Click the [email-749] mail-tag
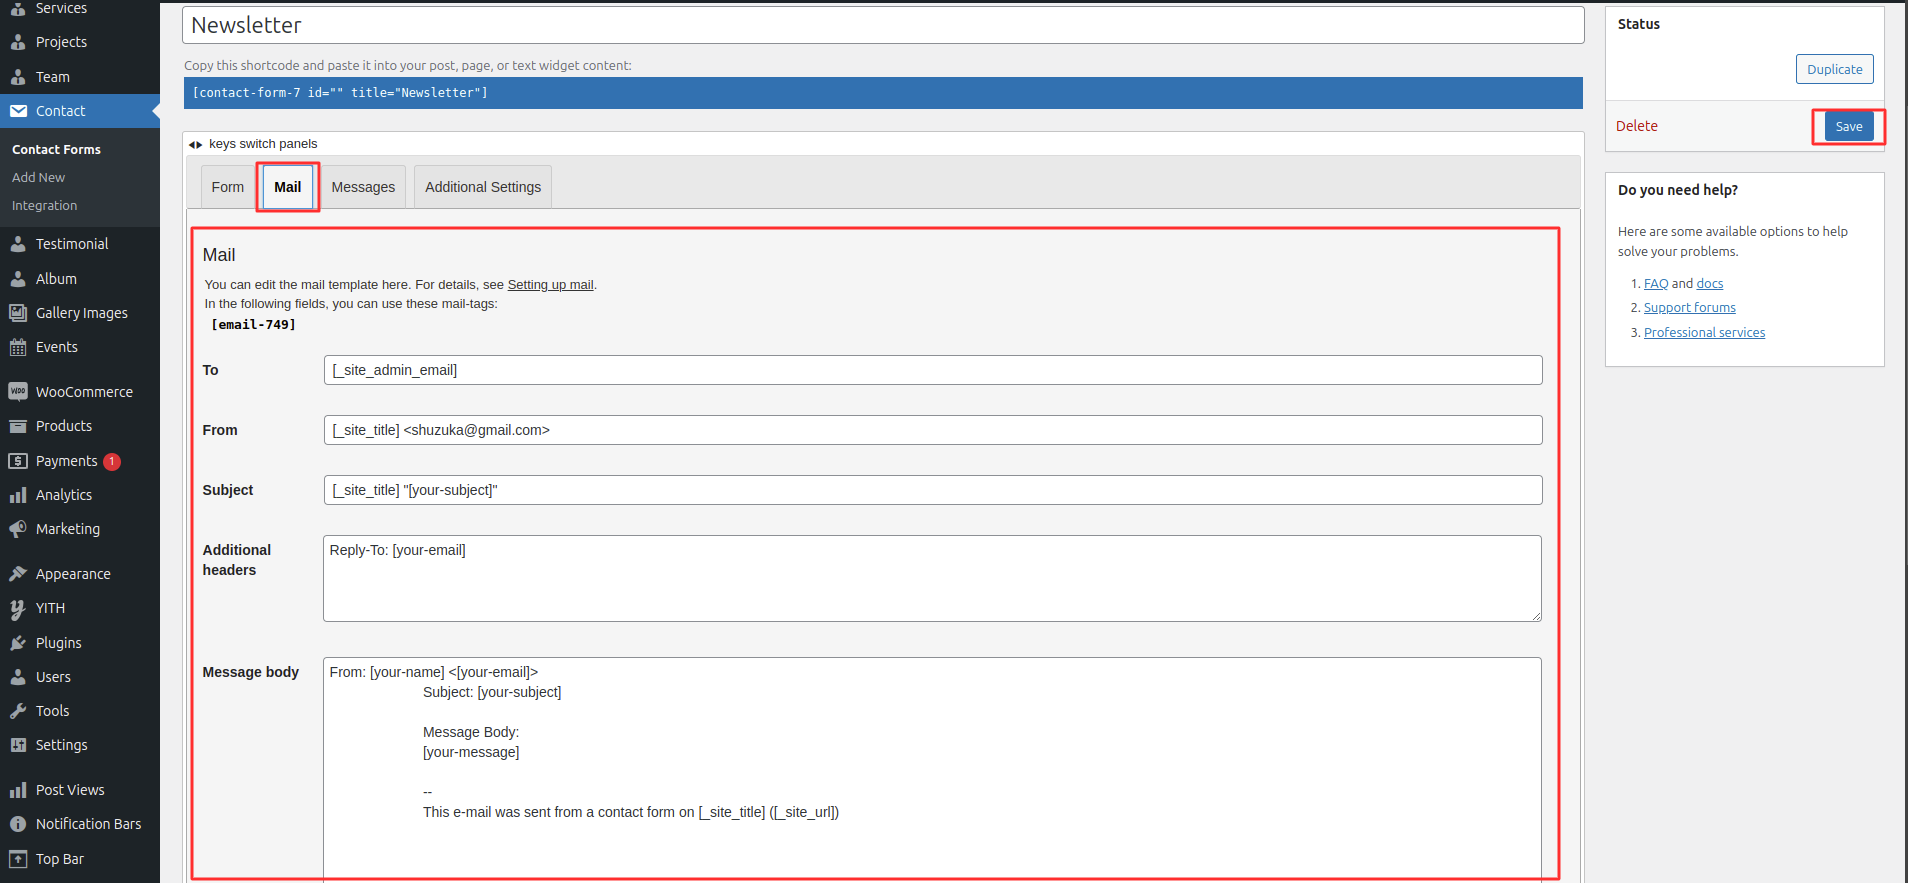Image resolution: width=1908 pixels, height=883 pixels. (253, 325)
